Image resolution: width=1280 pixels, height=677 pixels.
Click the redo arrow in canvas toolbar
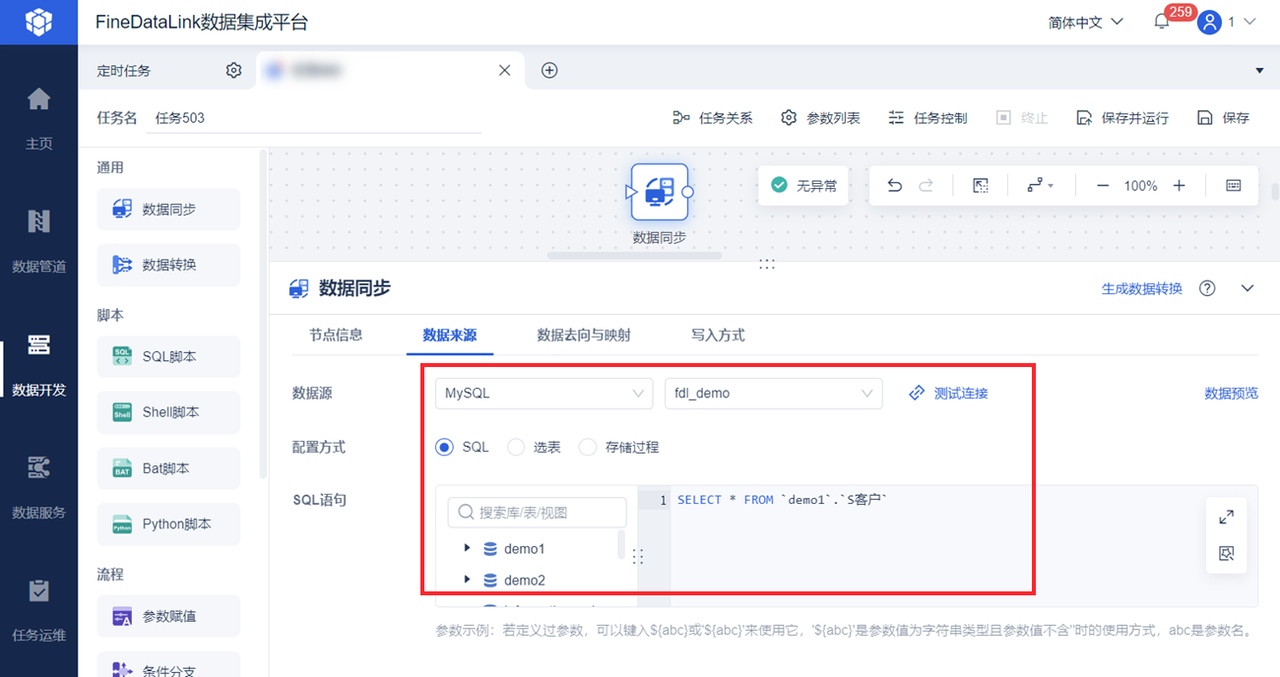tap(926, 186)
